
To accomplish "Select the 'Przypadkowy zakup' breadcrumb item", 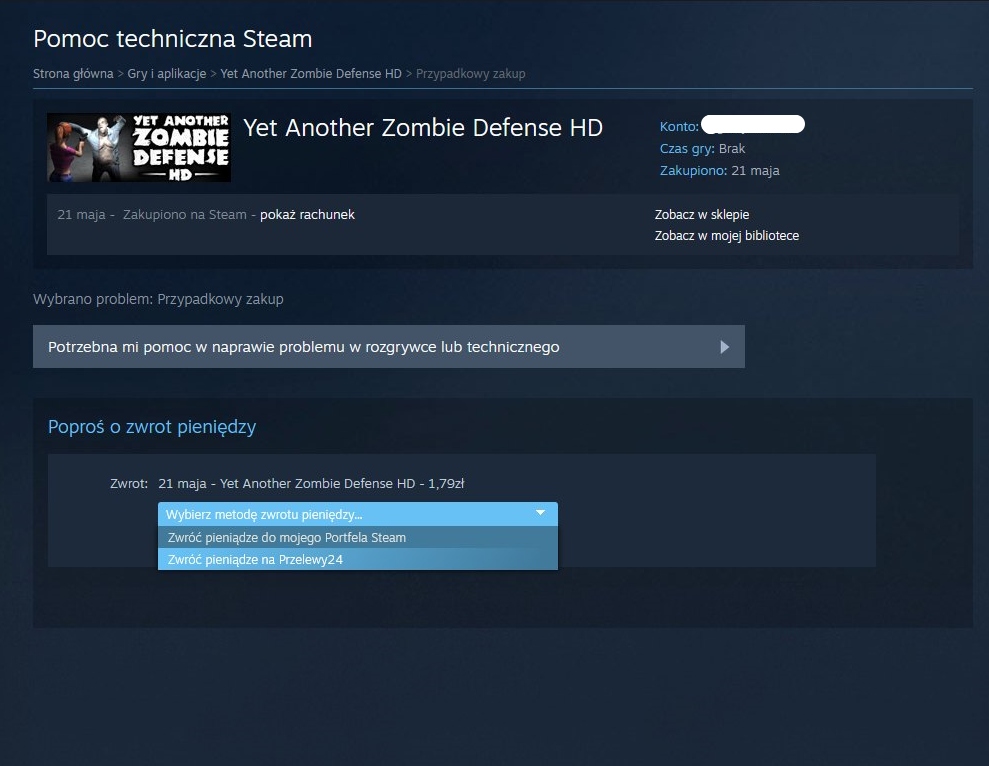I will point(471,74).
